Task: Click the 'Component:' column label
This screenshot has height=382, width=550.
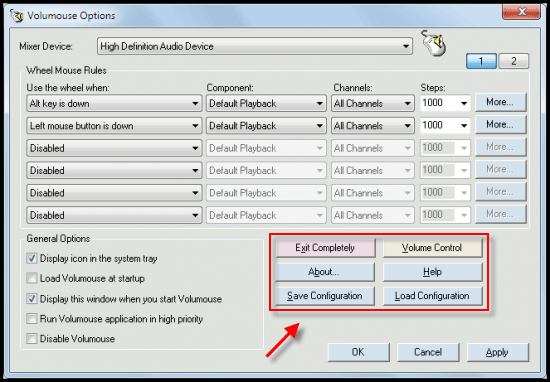Action: click(230, 88)
